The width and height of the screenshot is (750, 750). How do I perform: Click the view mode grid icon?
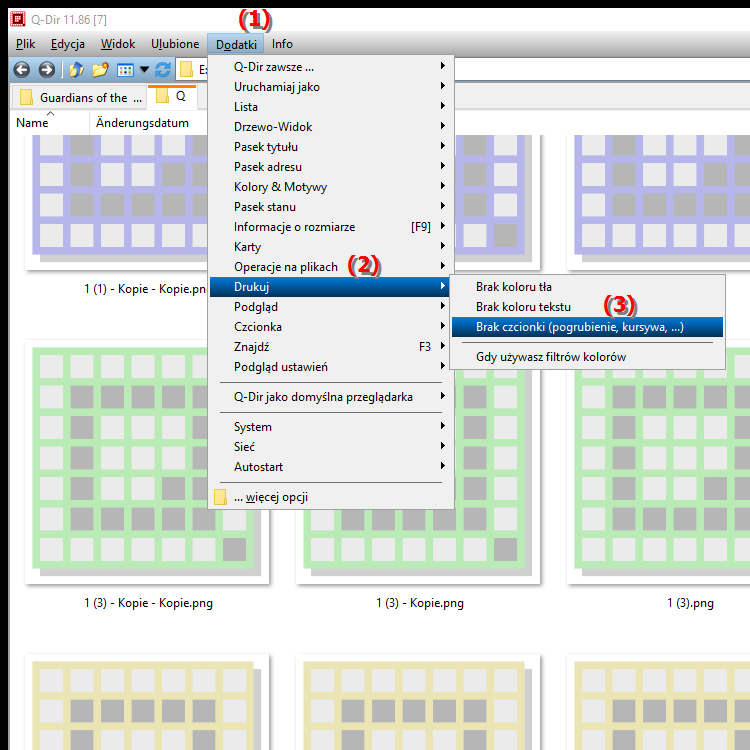[x=125, y=70]
